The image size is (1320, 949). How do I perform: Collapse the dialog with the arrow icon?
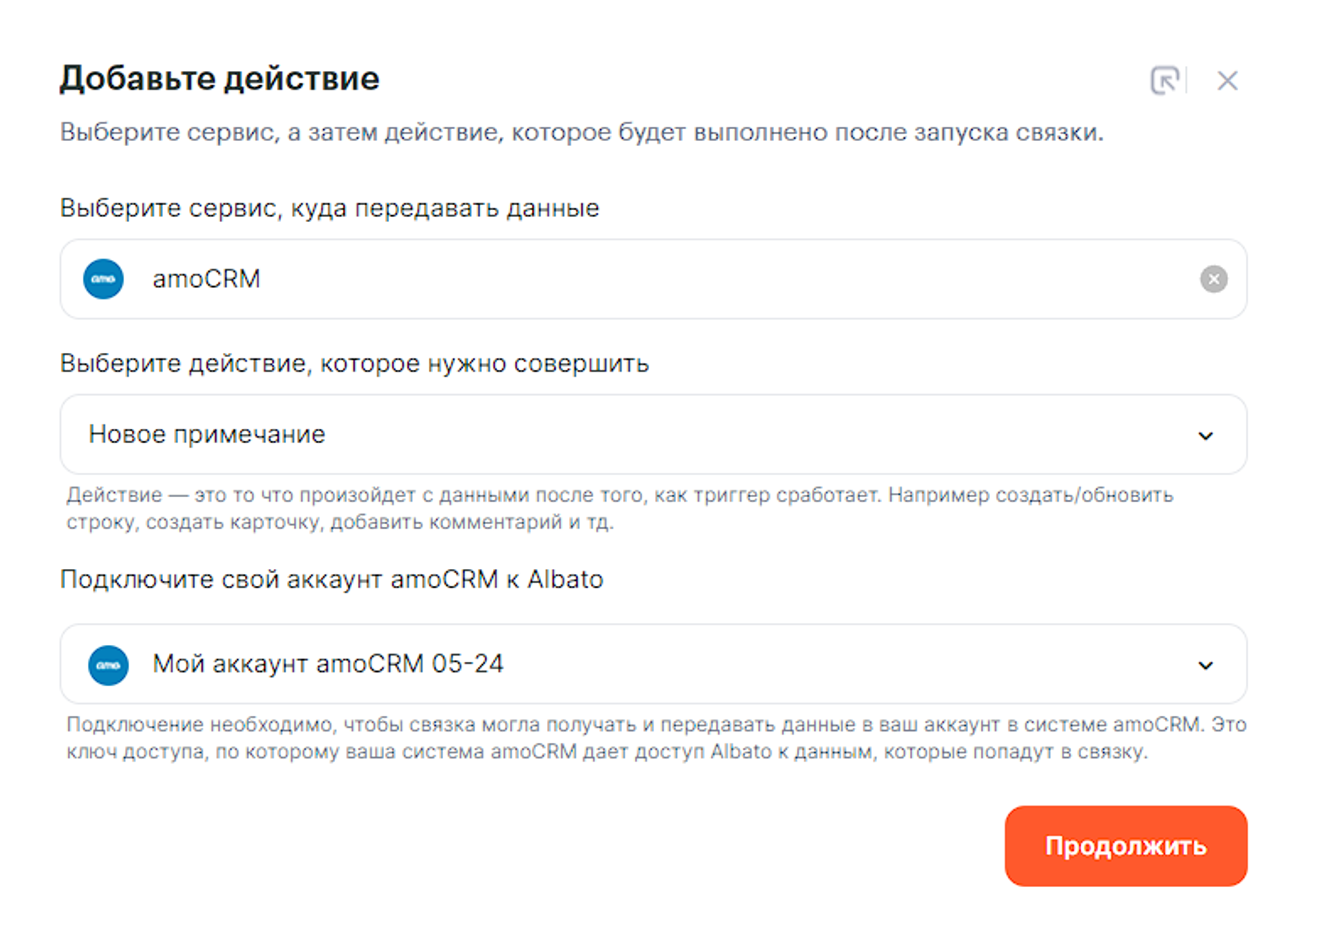(x=1165, y=80)
